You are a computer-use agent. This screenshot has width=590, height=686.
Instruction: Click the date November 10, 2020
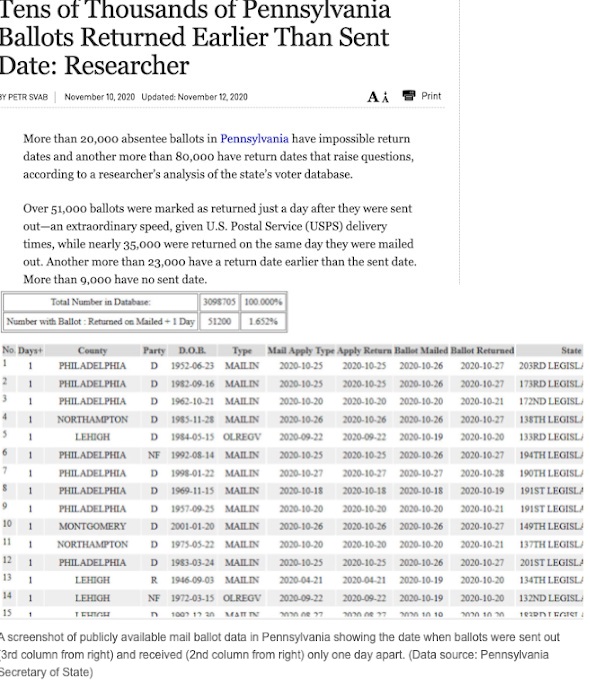click(x=100, y=97)
